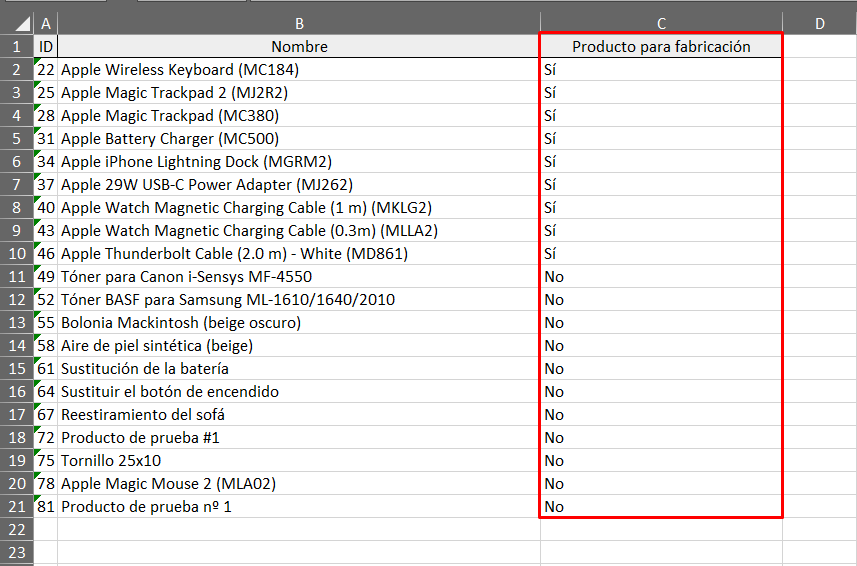The image size is (857, 566).
Task: Select column B header
Action: click(299, 23)
